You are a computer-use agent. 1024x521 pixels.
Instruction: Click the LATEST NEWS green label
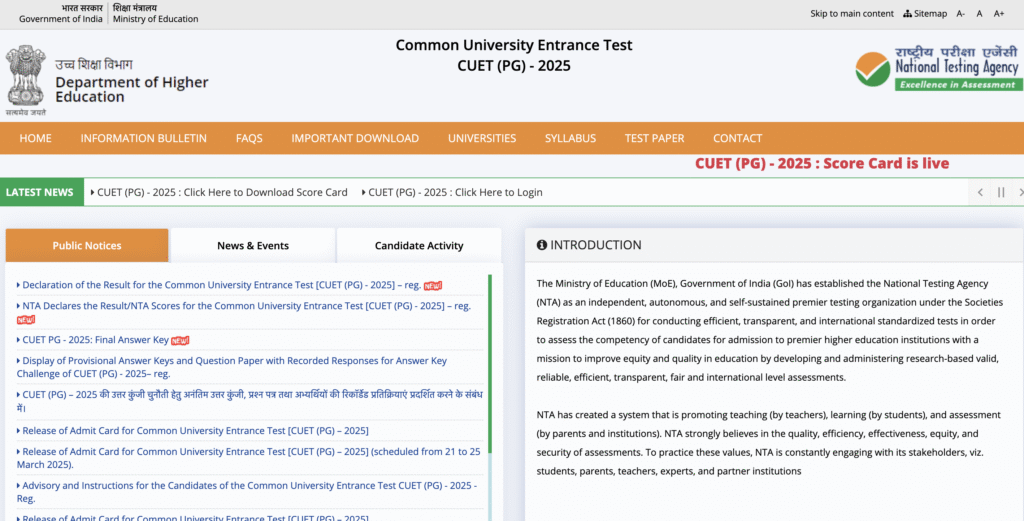pyautogui.click(x=42, y=193)
